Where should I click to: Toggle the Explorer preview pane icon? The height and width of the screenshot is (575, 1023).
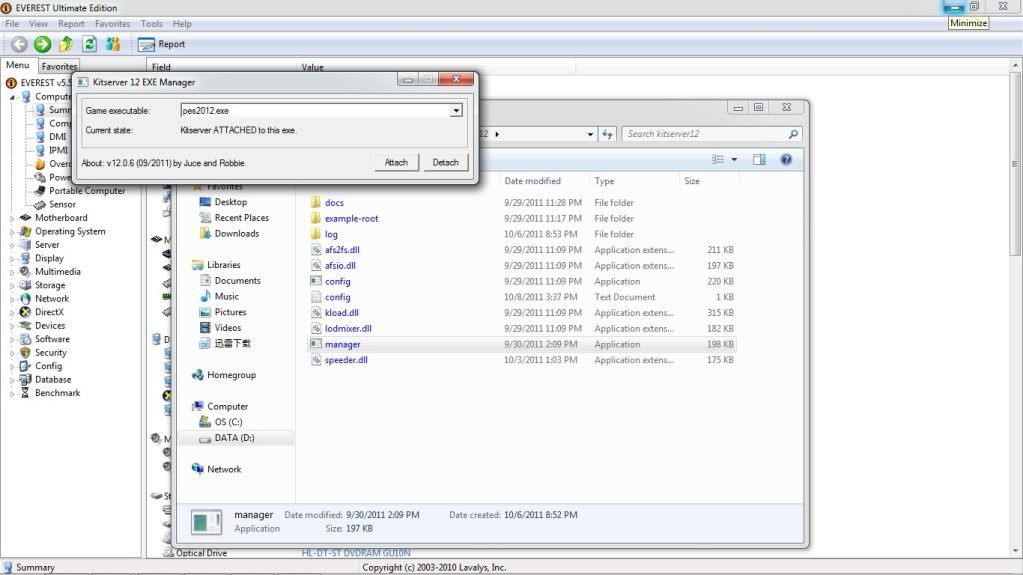(x=759, y=160)
